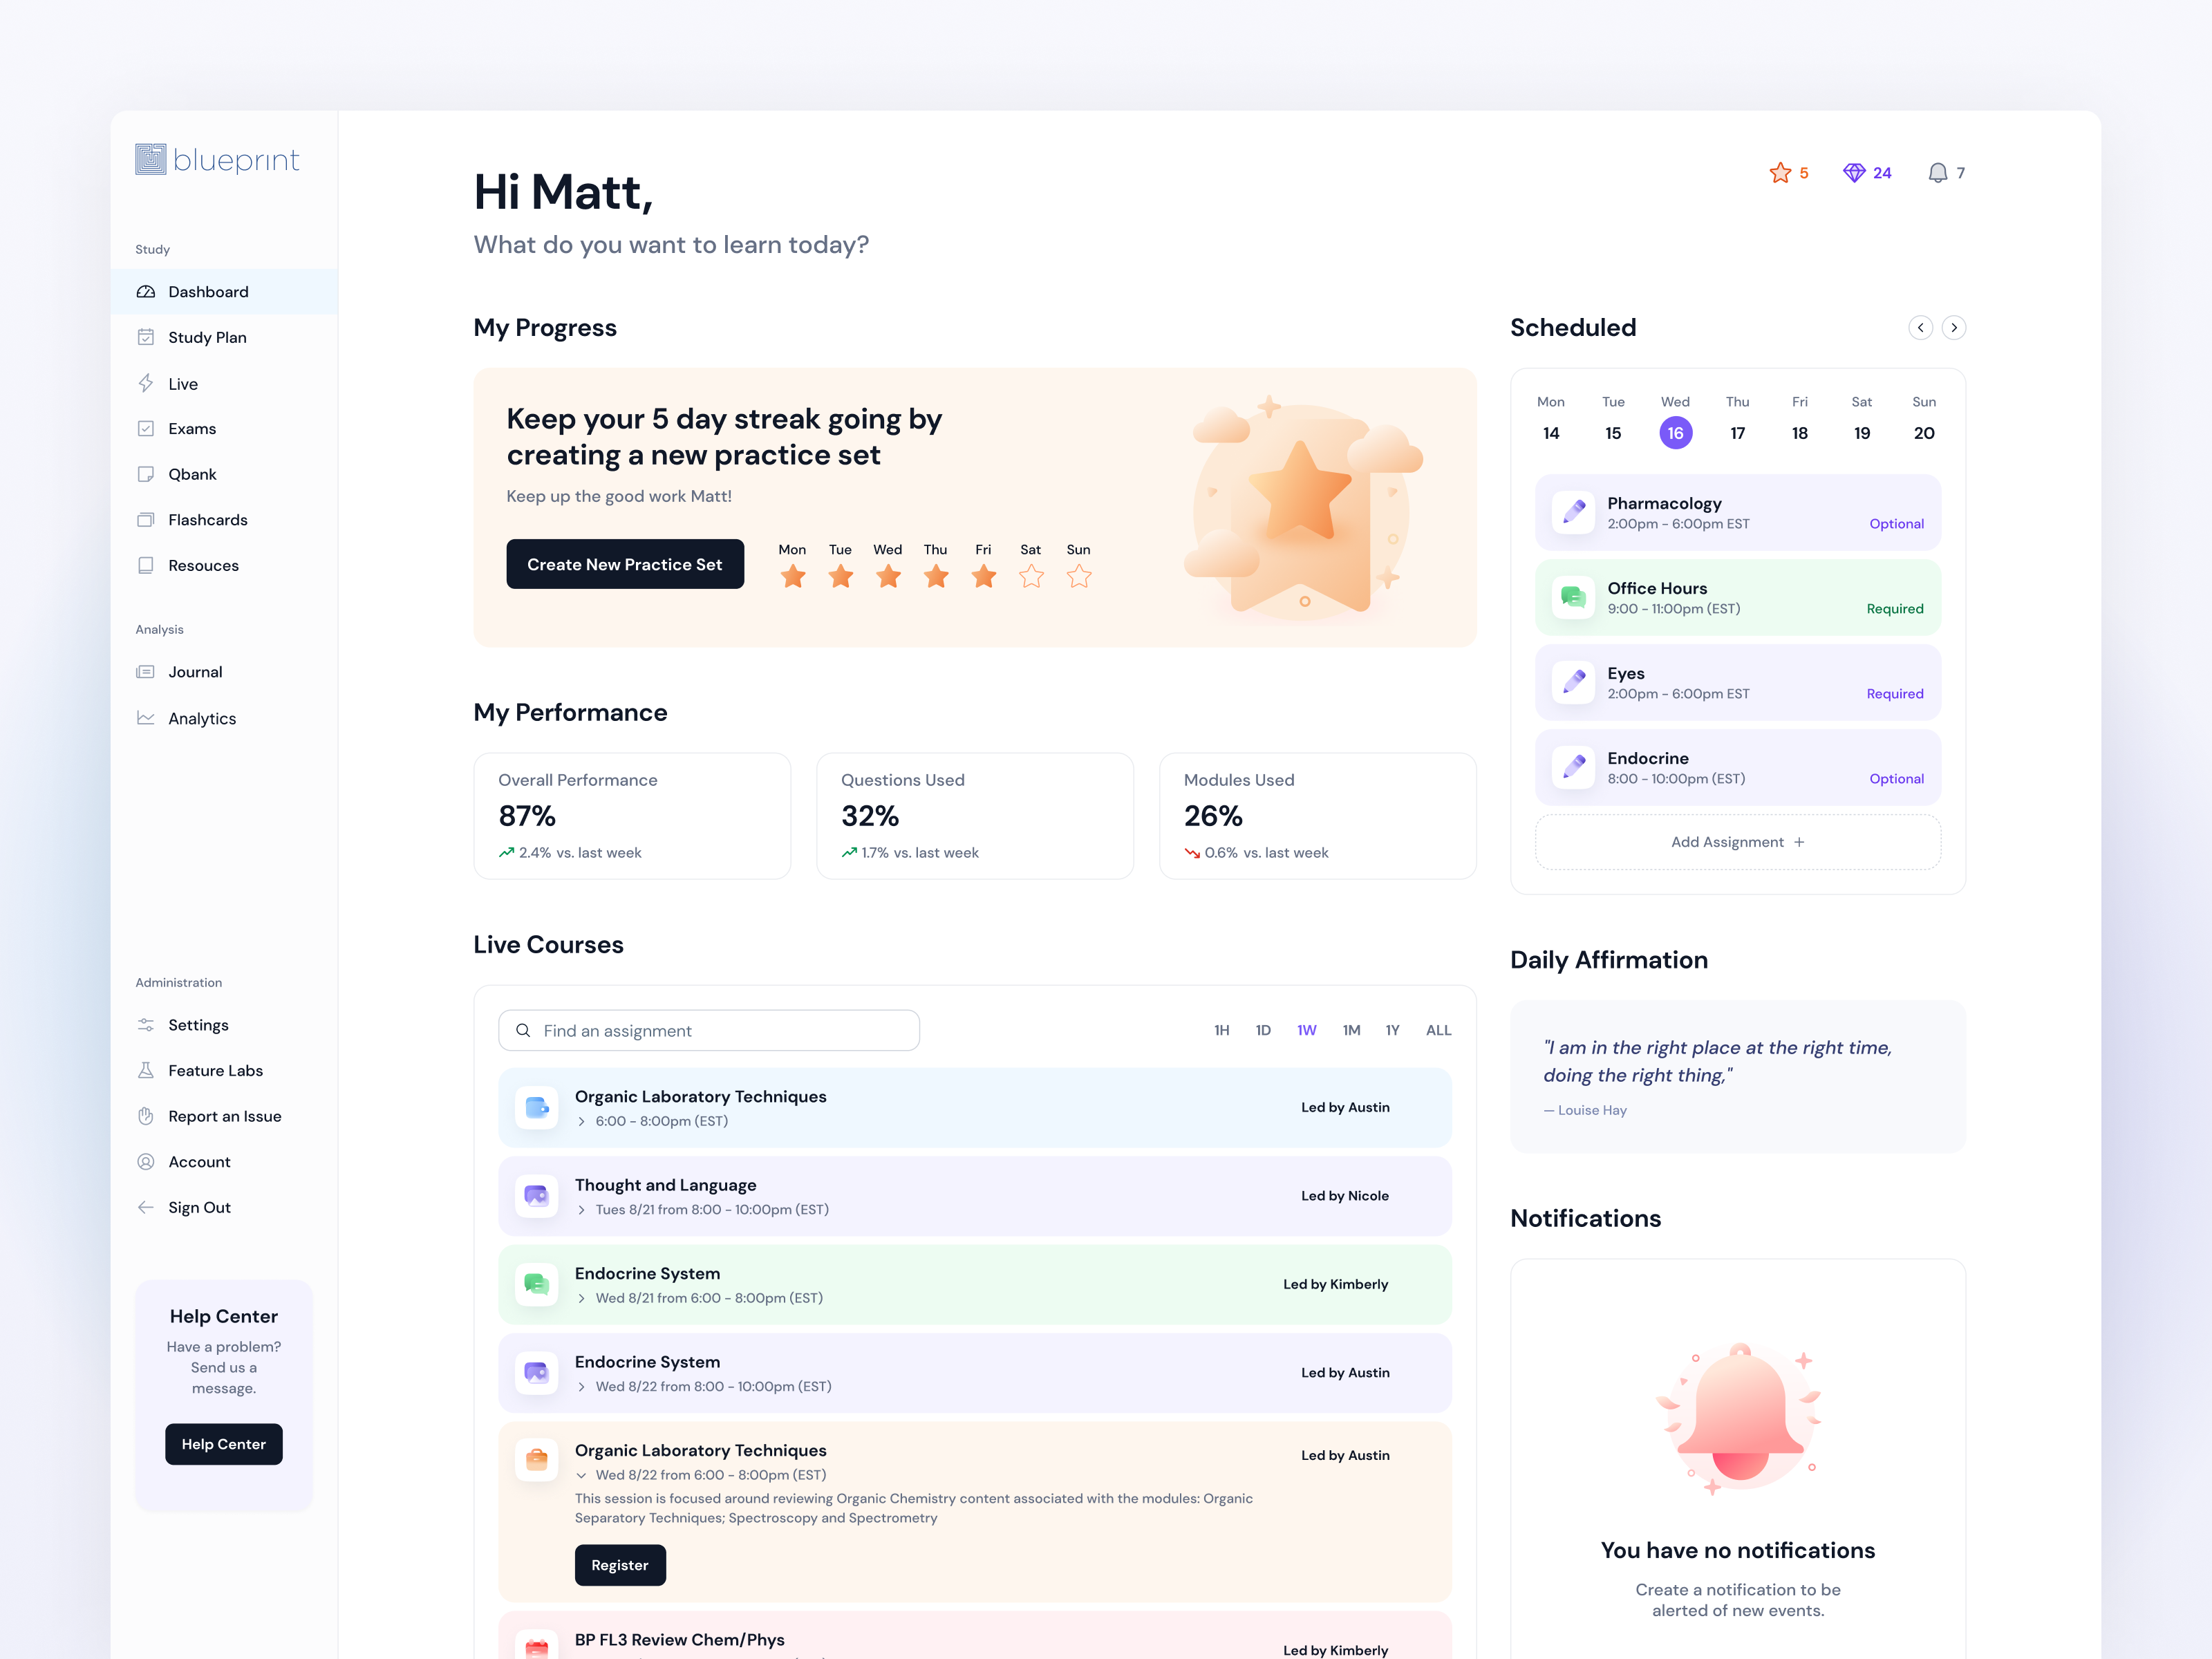The height and width of the screenshot is (1659, 2212).
Task: Expand Organic Laboratory Techniques 6:00 - 8:00pm row
Action: pos(581,1121)
